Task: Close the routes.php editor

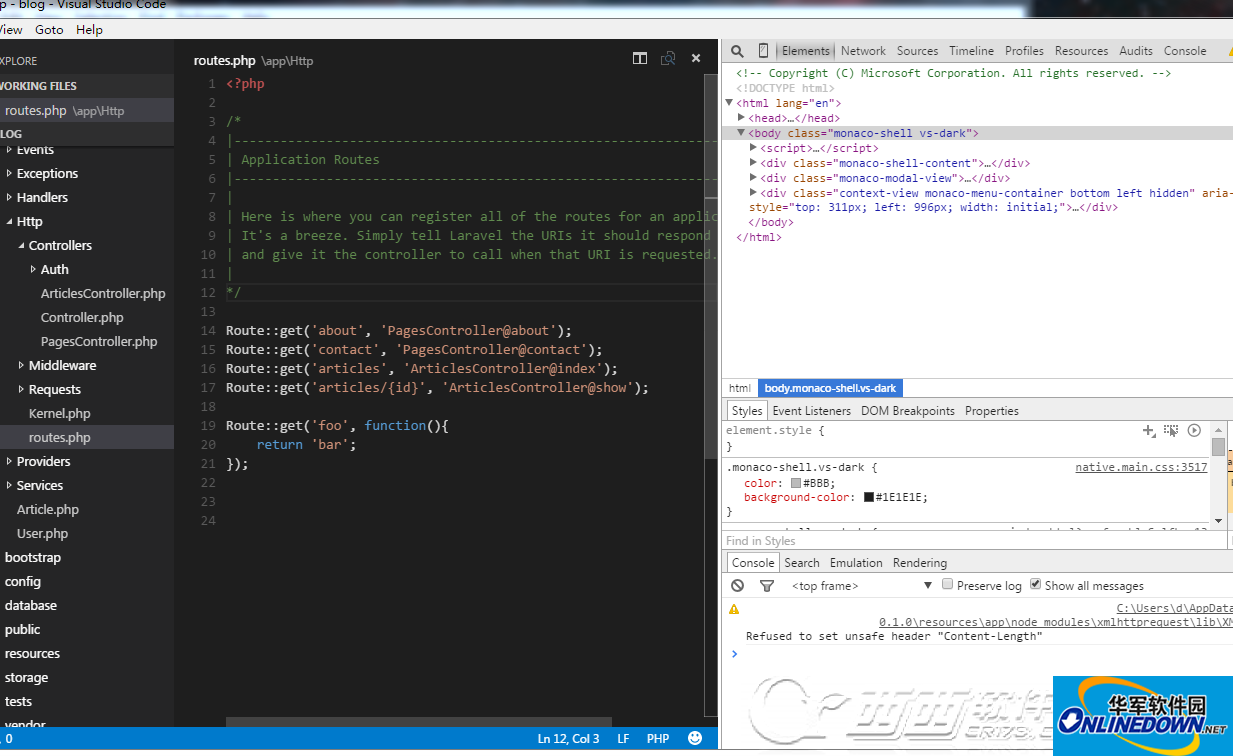Action: [x=697, y=59]
